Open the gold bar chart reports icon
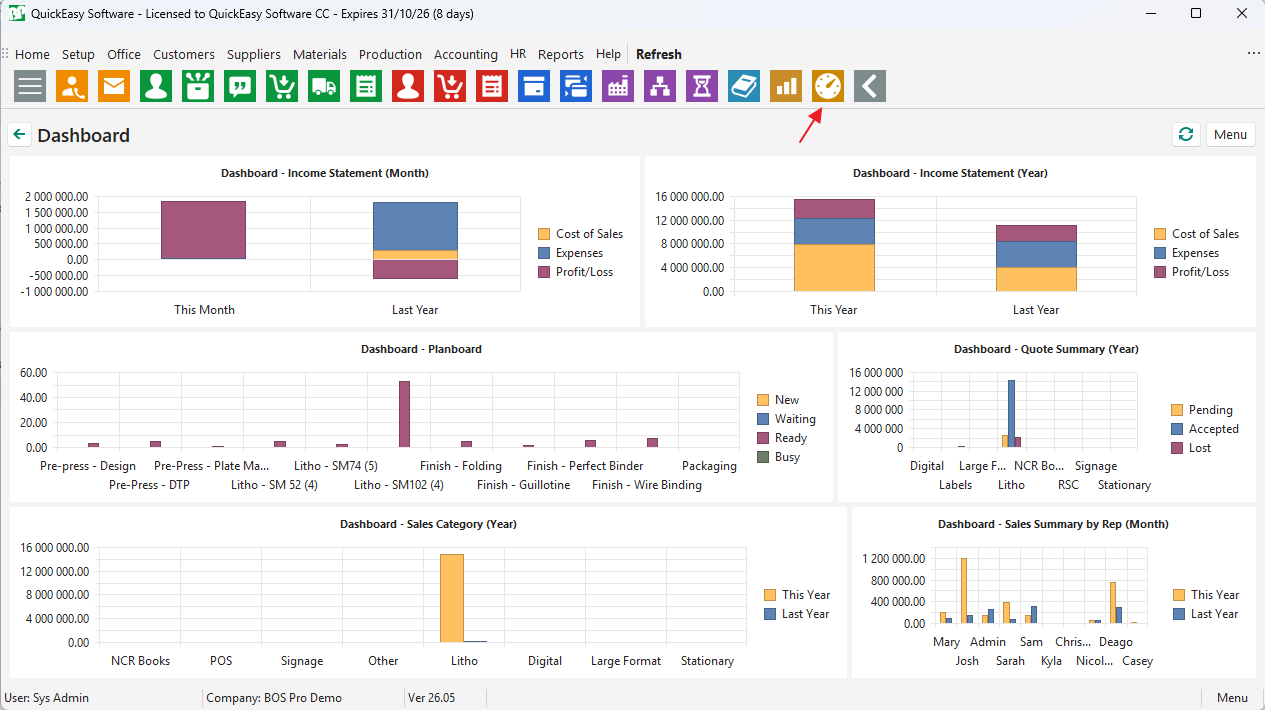 coord(787,86)
